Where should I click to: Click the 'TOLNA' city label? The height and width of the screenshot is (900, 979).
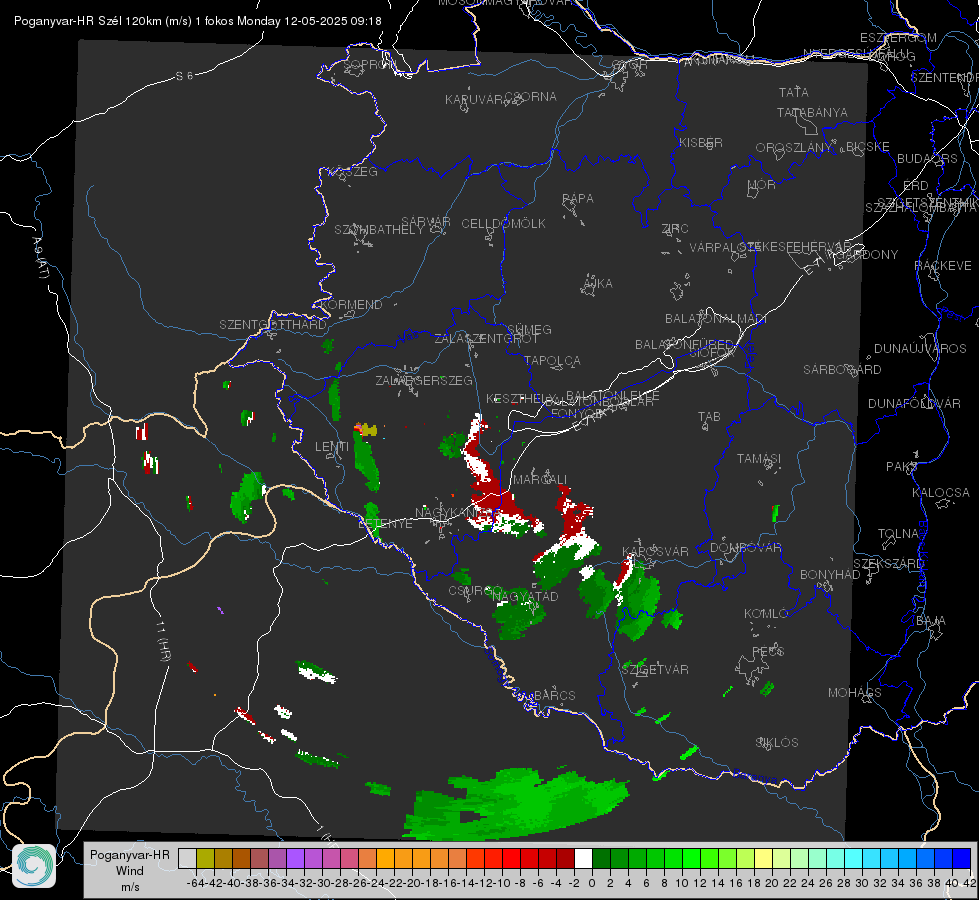(x=898, y=534)
